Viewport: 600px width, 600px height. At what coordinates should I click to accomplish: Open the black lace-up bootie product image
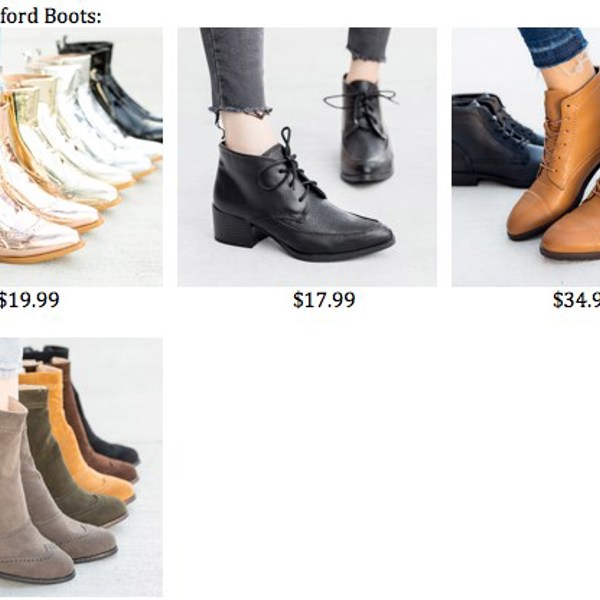307,157
